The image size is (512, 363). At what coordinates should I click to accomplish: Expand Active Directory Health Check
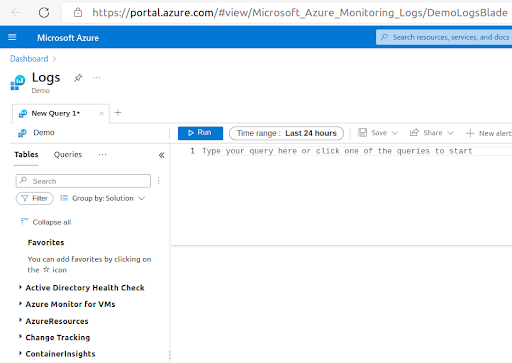click(x=85, y=288)
